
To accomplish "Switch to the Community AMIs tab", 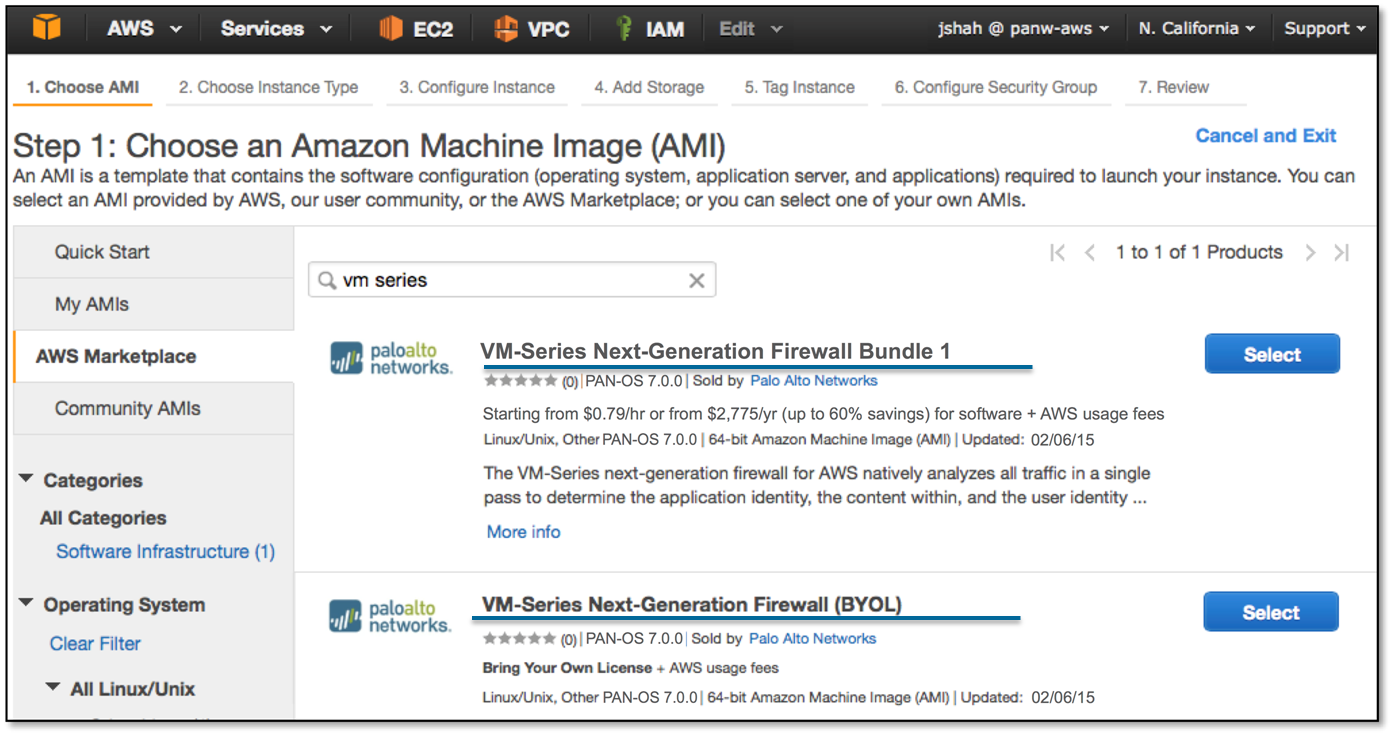I will coord(127,408).
